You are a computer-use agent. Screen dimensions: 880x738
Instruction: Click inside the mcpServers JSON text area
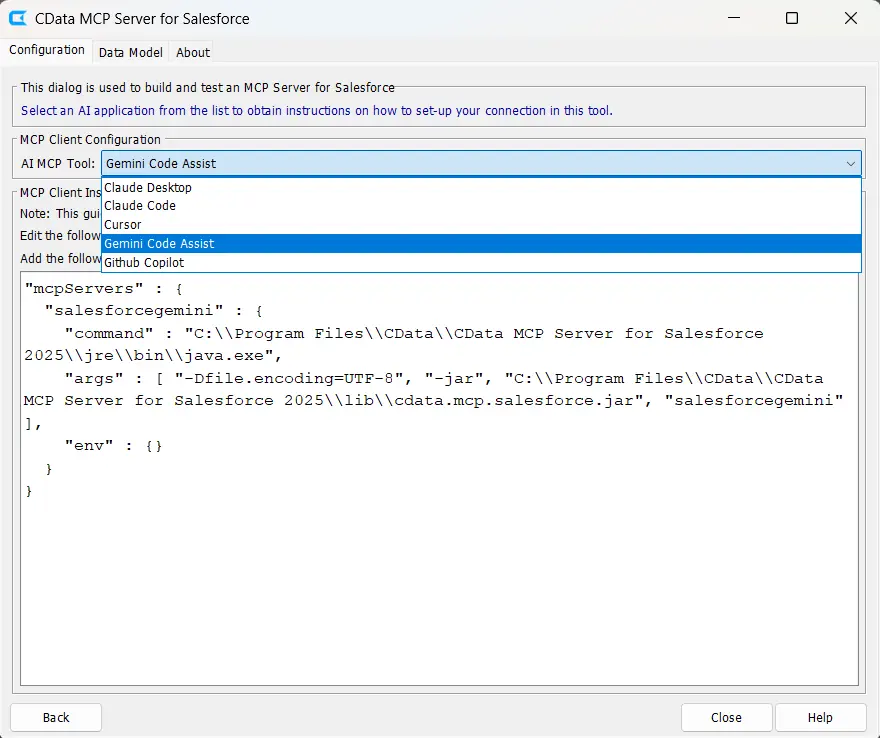440,580
